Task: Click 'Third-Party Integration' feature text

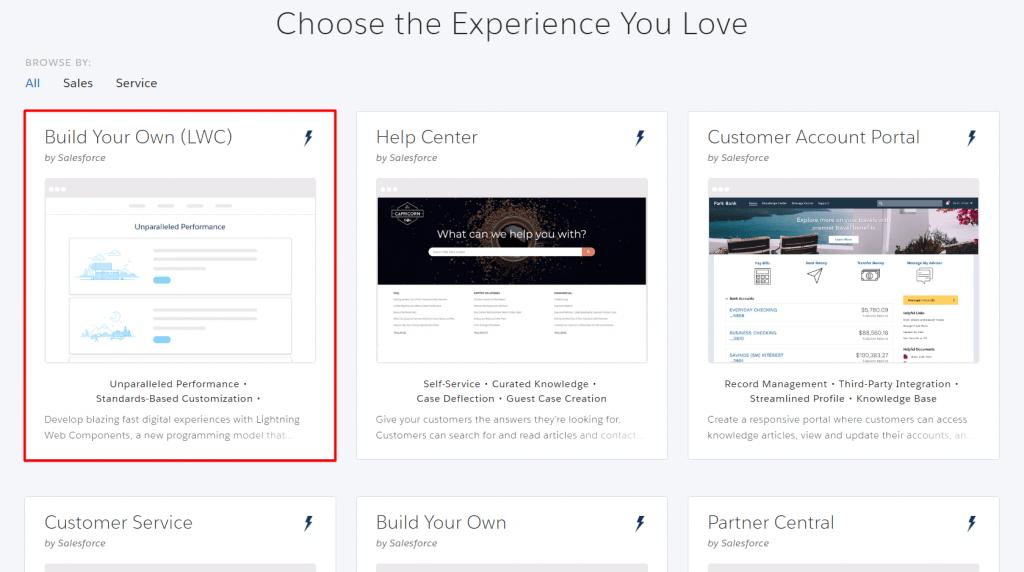Action: click(x=895, y=384)
